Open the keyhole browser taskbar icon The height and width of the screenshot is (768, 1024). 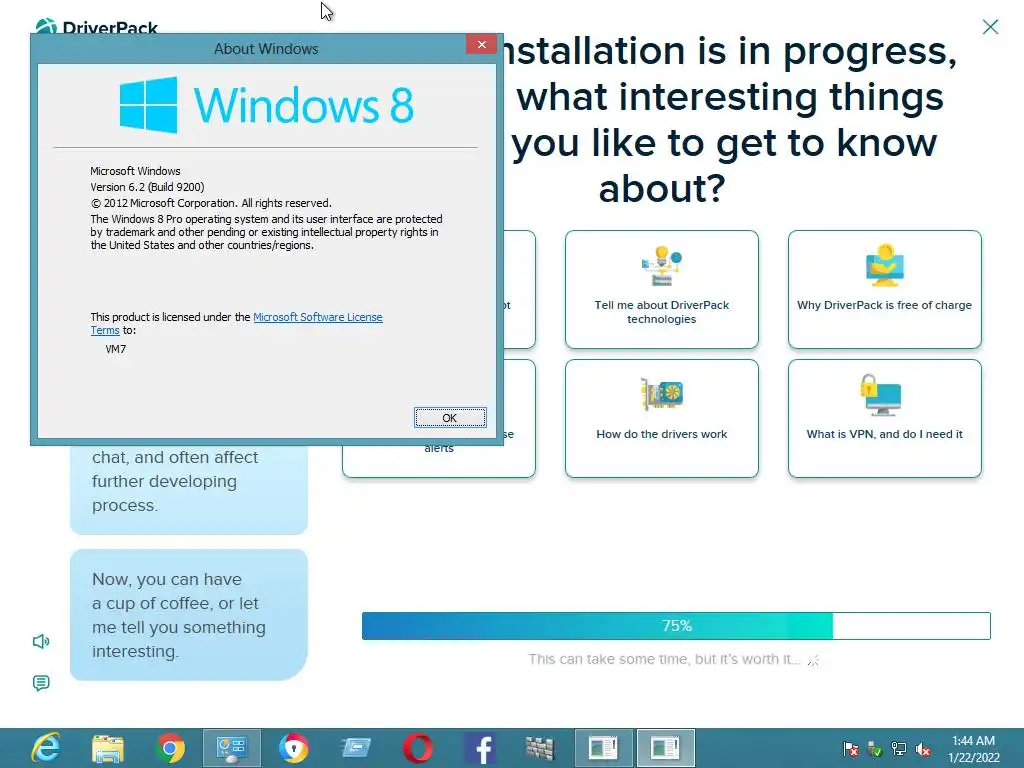pyautogui.click(x=294, y=748)
